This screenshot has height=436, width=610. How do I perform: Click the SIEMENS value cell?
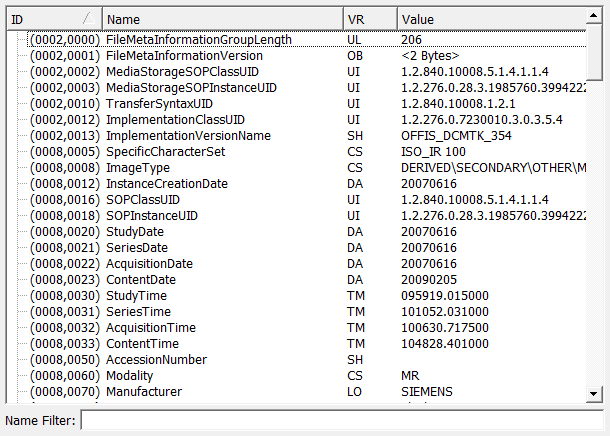click(427, 391)
